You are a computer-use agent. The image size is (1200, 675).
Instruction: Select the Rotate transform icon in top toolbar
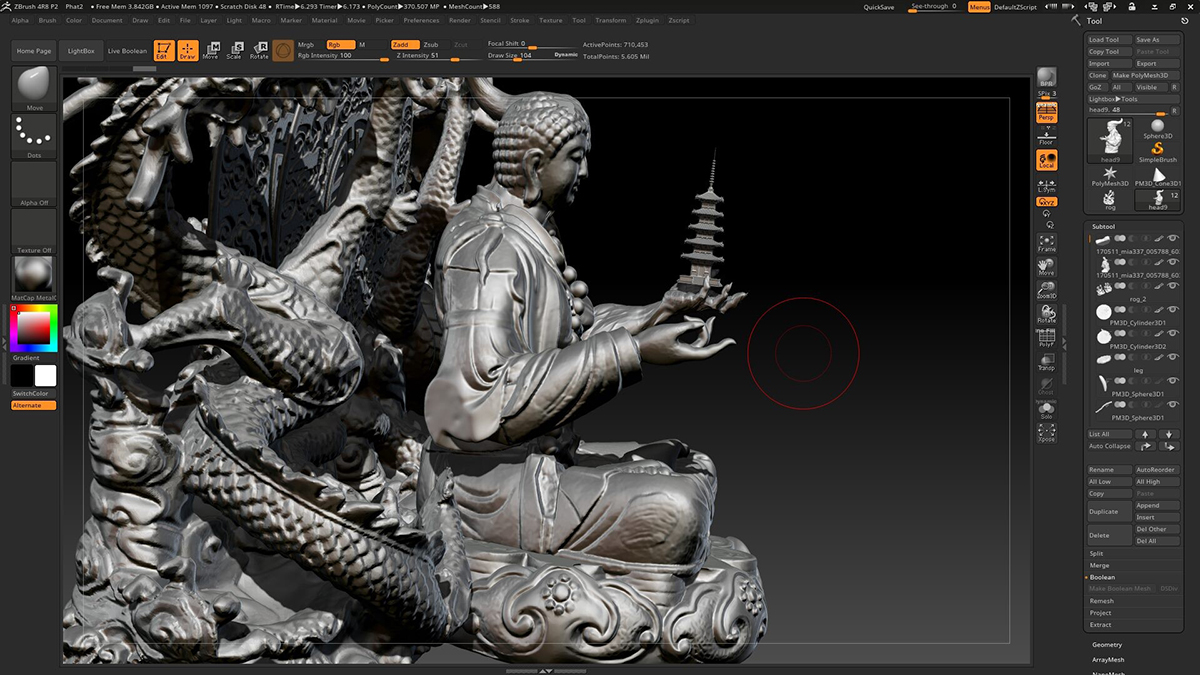(259, 50)
